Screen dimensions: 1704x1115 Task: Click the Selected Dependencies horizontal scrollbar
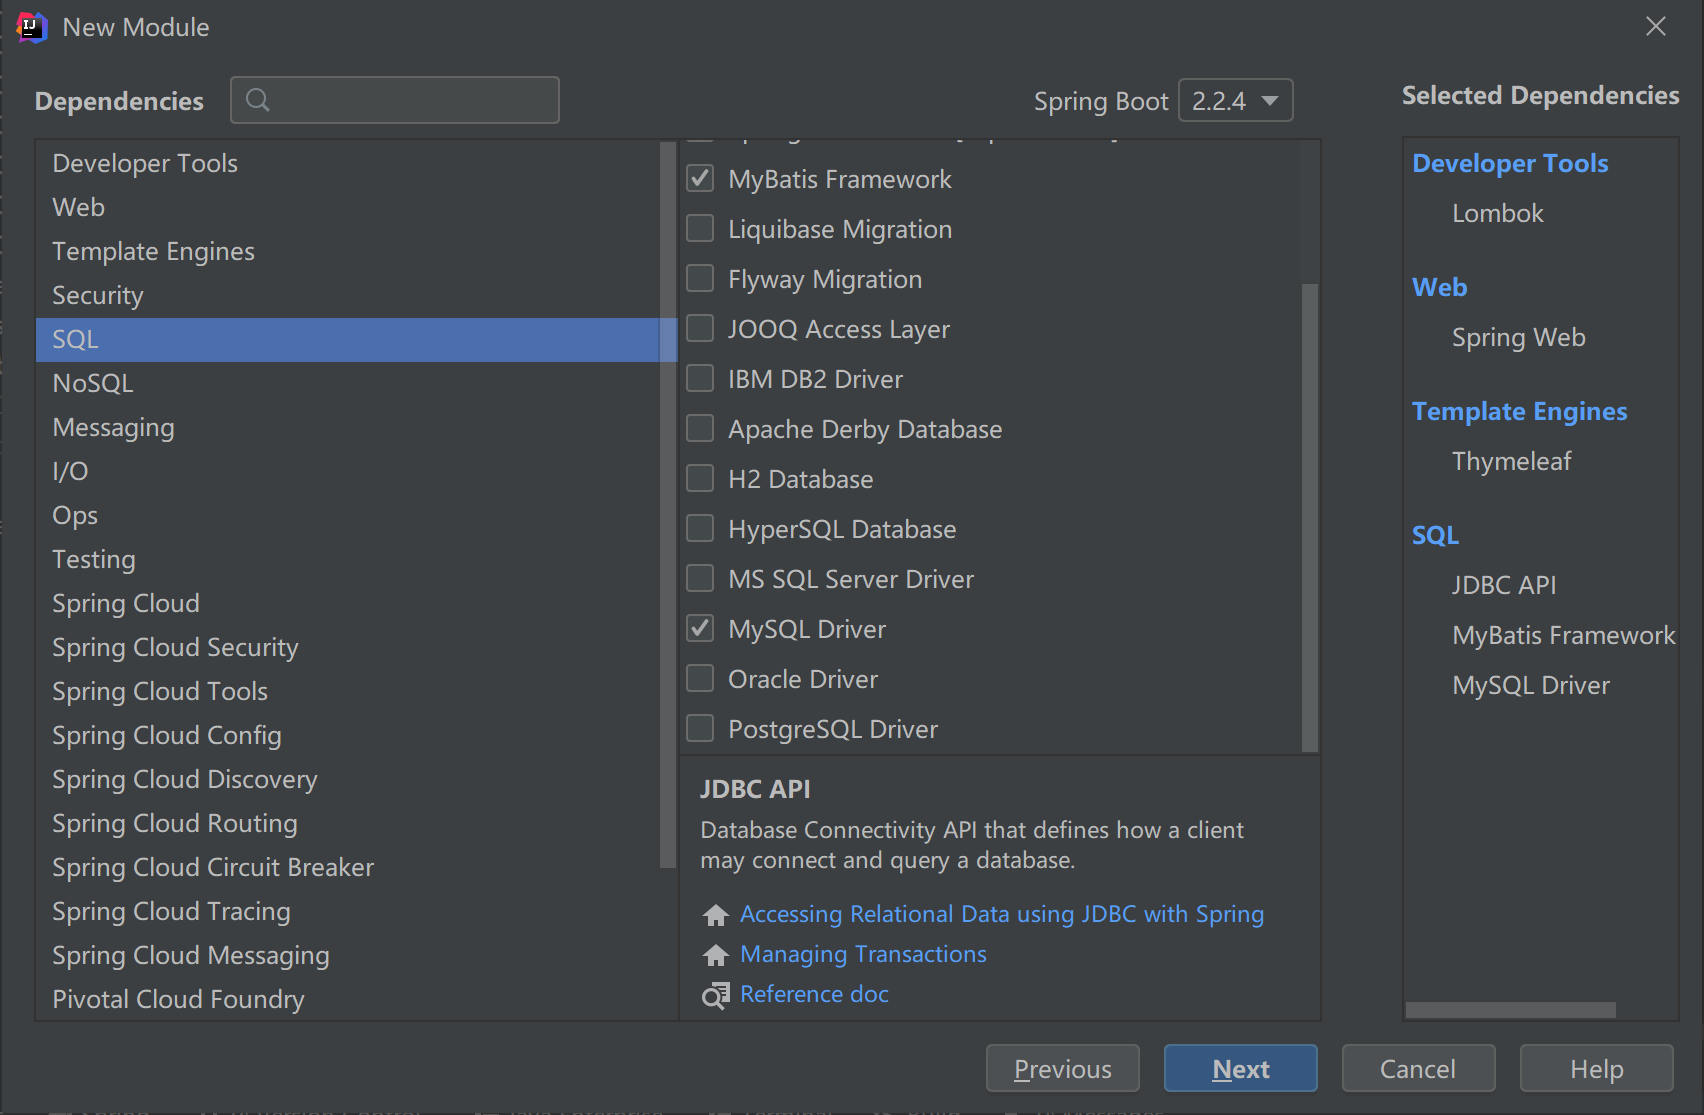[x=1510, y=1010]
